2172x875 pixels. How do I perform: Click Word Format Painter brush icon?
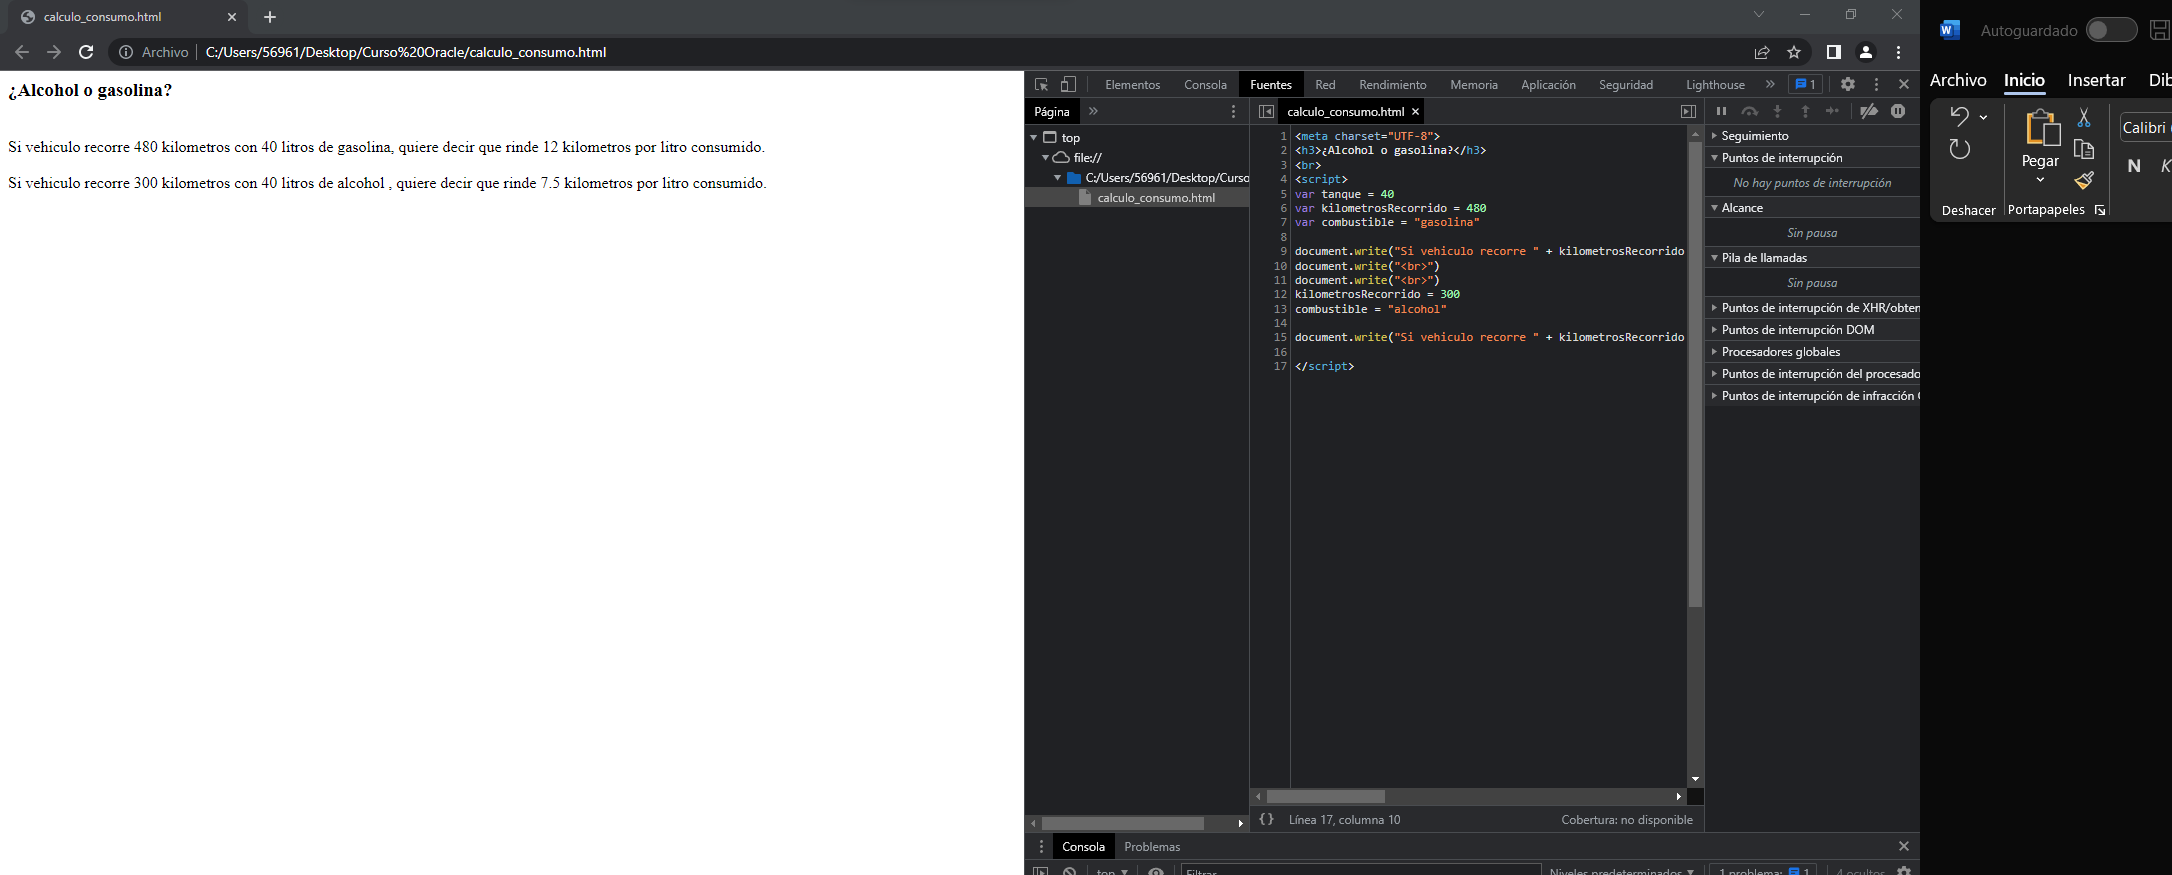(x=2084, y=180)
